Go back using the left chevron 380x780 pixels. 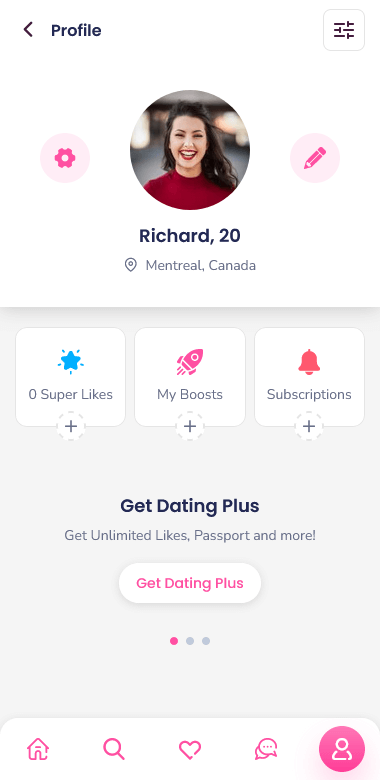[x=28, y=30]
